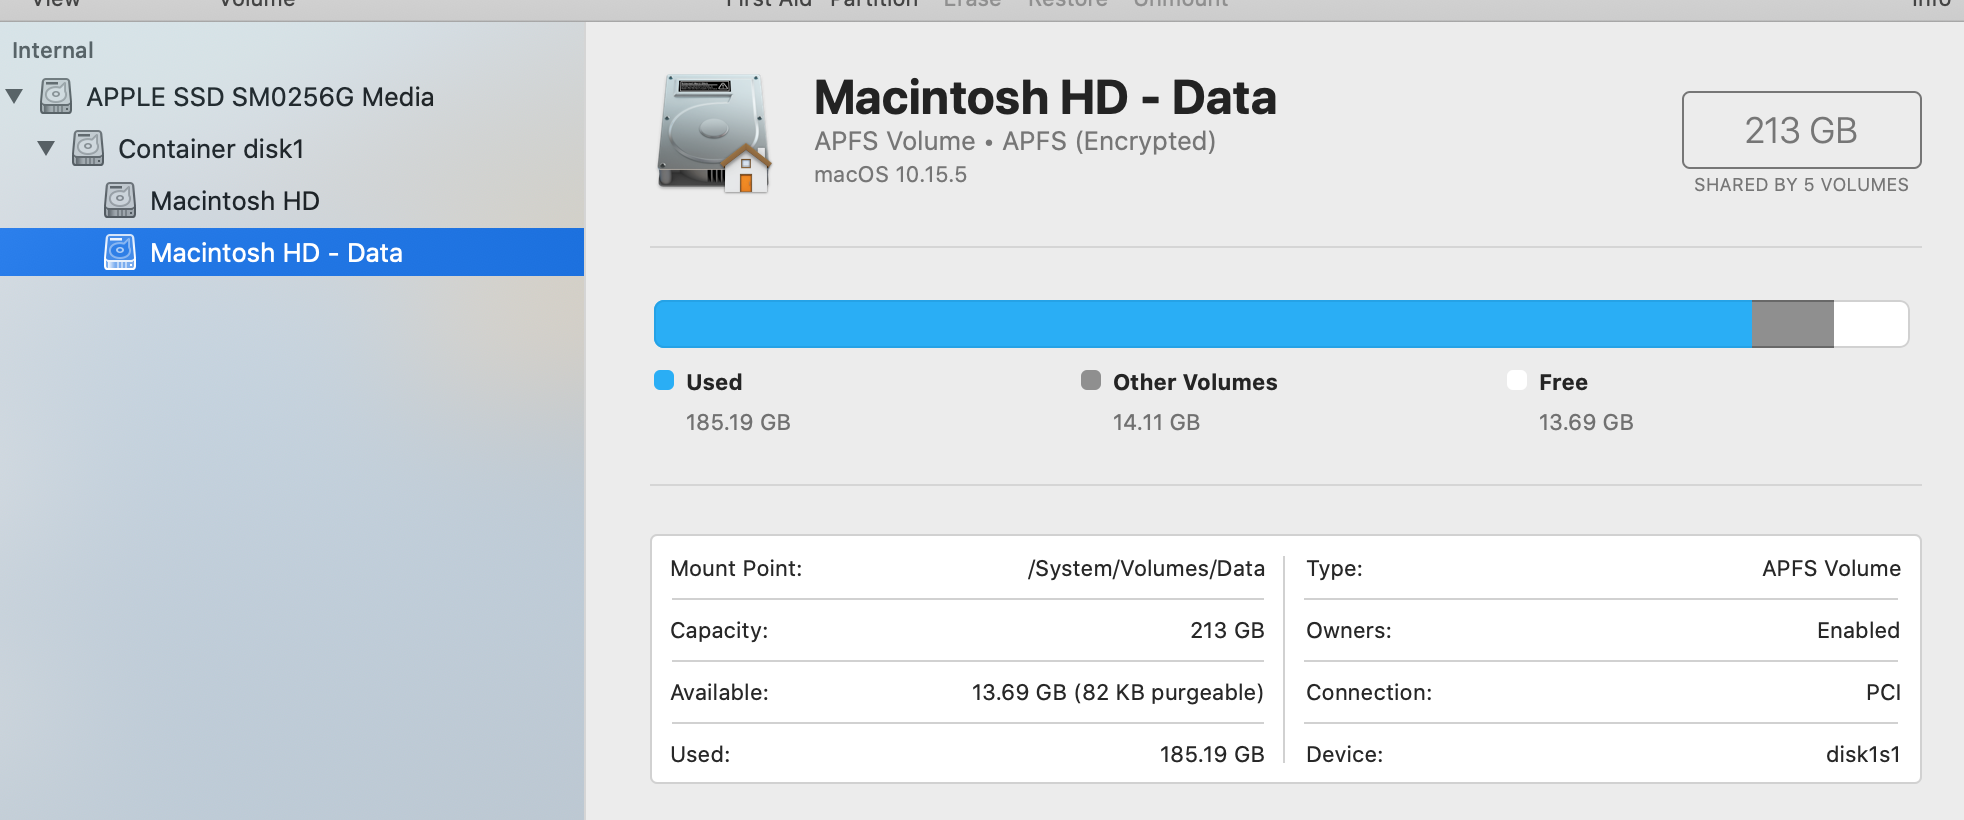The width and height of the screenshot is (1964, 820).
Task: Click the 213 GB capacity table value
Action: [x=1227, y=630]
